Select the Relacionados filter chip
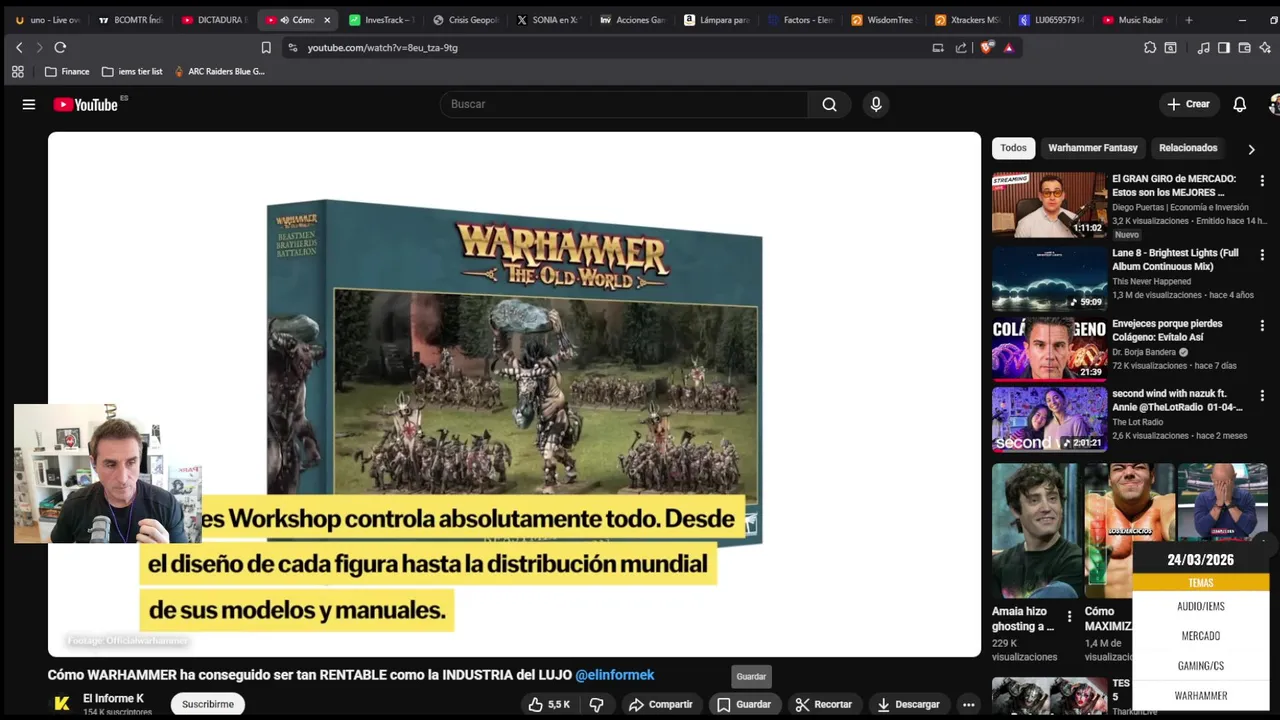1280x720 pixels. [x=1188, y=148]
